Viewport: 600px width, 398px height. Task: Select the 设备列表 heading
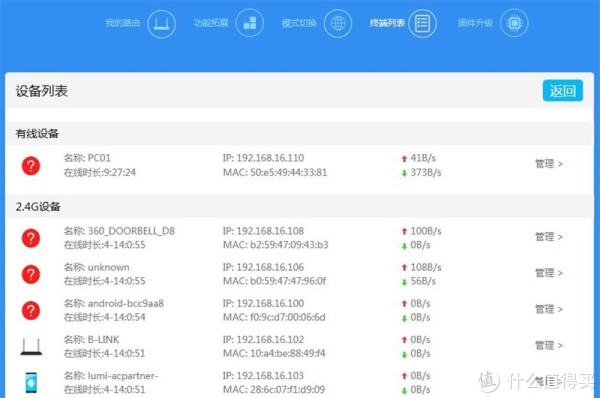(42, 91)
